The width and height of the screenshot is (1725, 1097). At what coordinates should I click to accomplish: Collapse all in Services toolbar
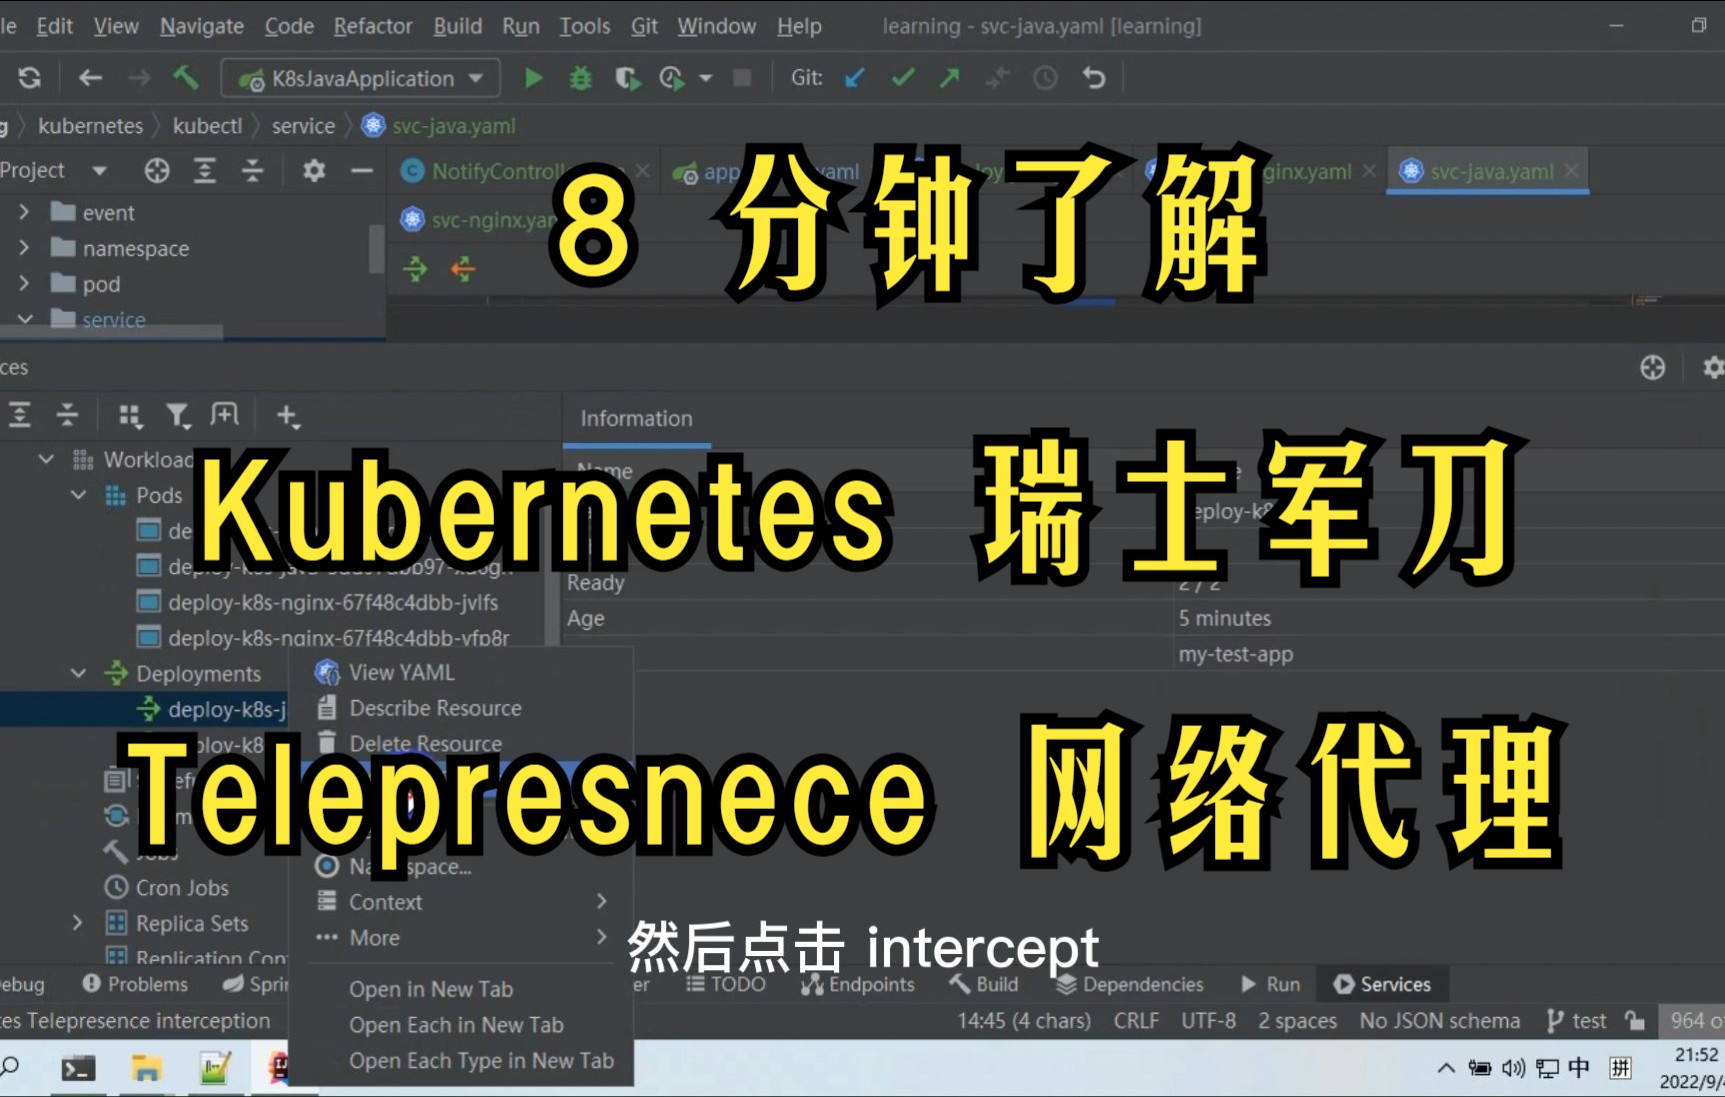point(67,415)
